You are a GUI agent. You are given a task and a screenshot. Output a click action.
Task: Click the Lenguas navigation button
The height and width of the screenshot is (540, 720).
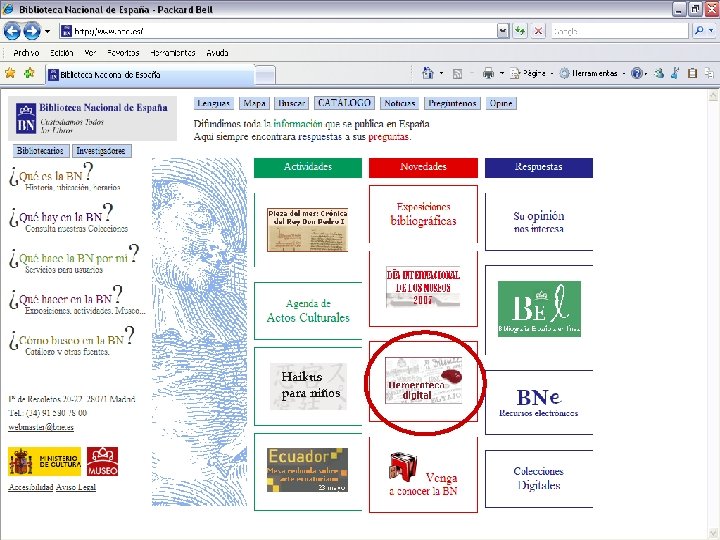[213, 103]
